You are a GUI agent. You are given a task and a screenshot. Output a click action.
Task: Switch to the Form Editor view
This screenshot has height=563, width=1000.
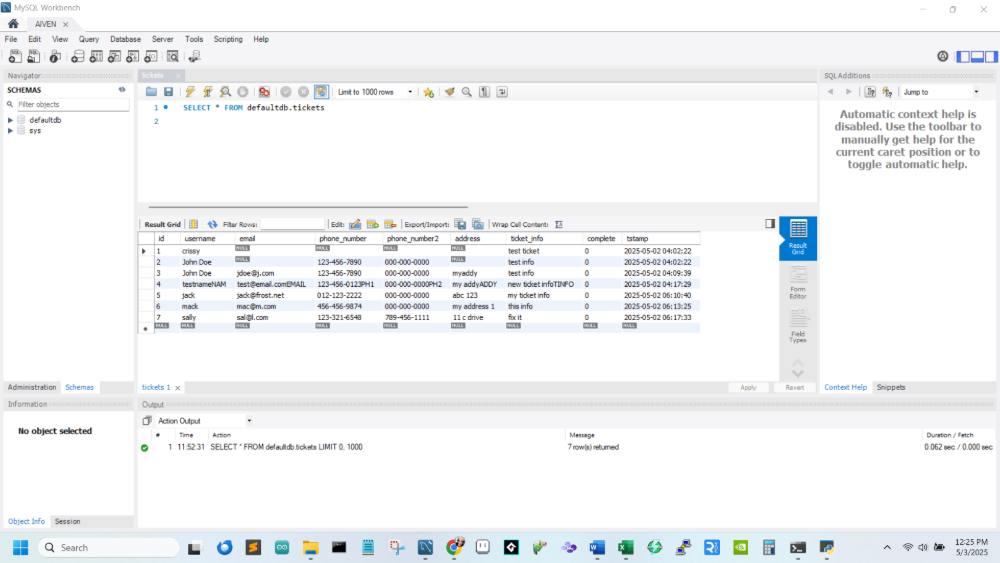[x=798, y=282]
